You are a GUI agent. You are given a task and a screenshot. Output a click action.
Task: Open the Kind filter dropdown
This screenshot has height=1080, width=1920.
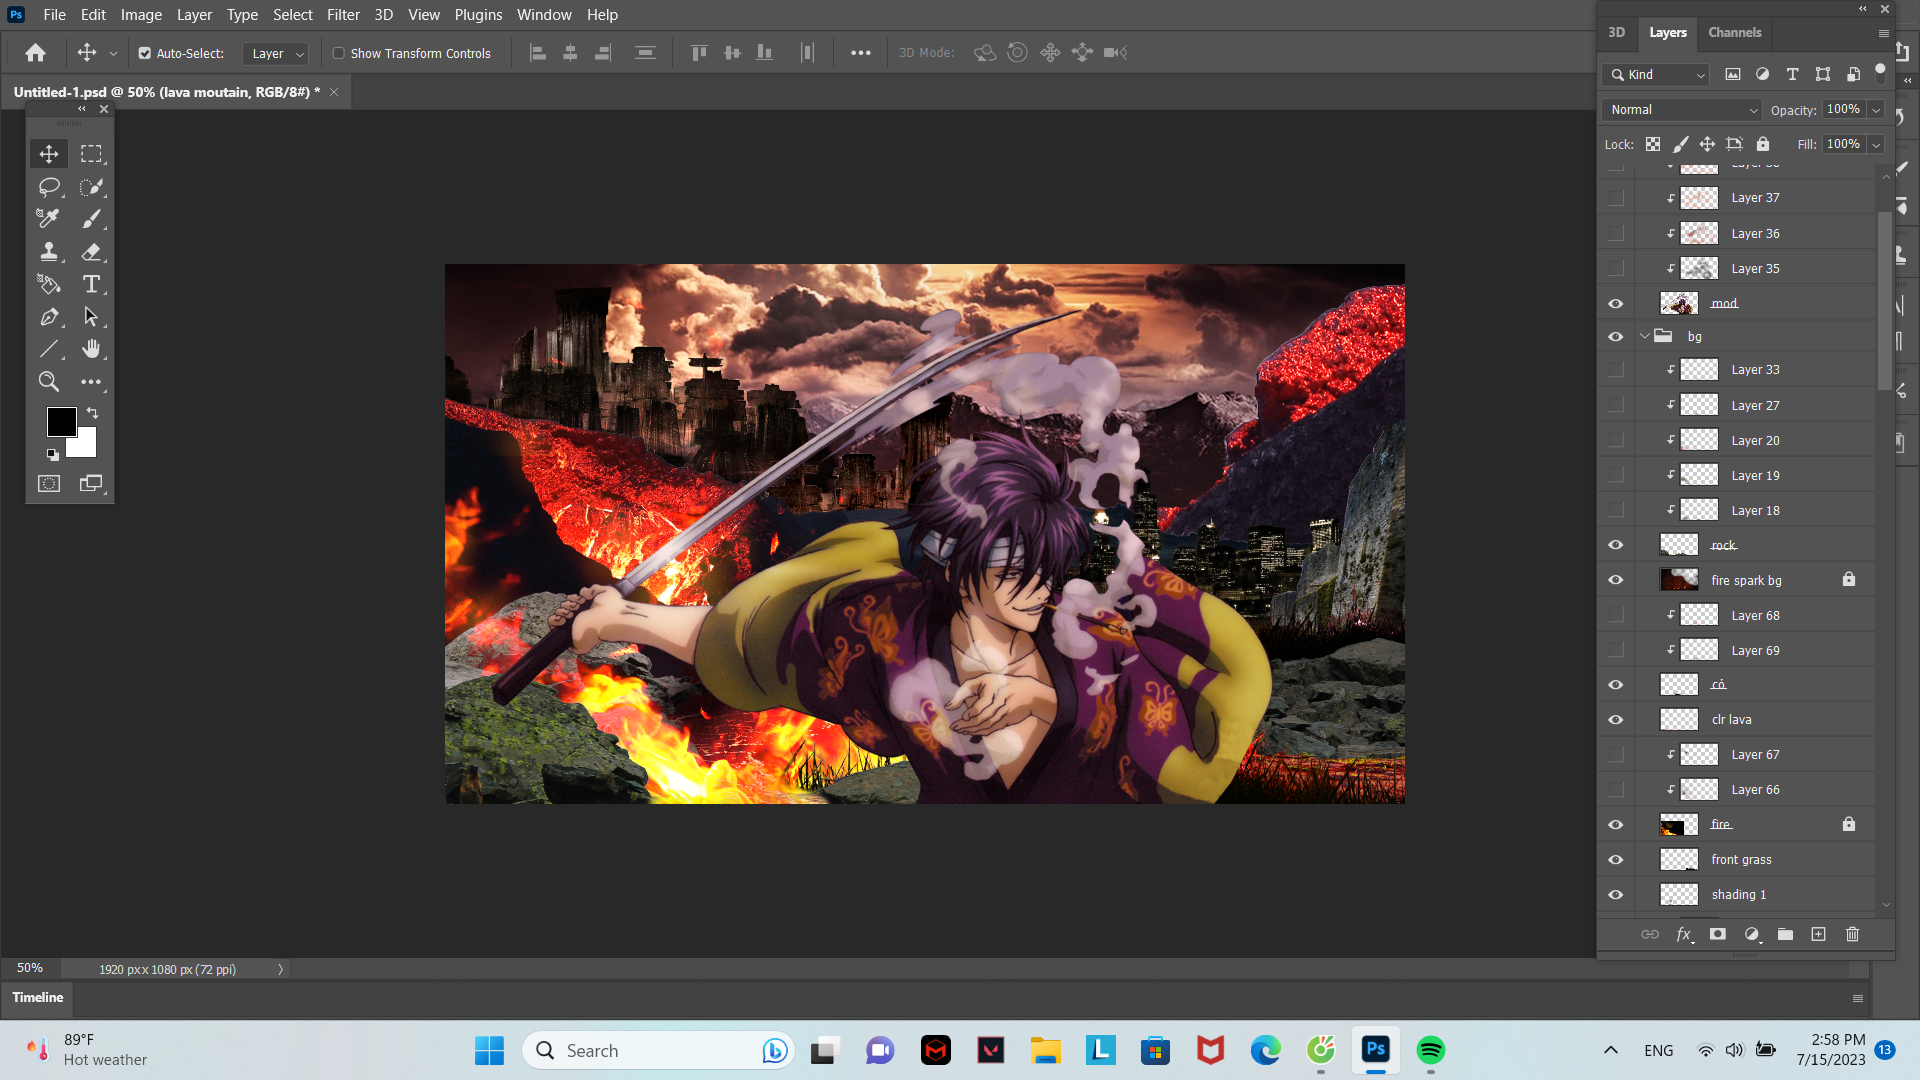point(1657,75)
